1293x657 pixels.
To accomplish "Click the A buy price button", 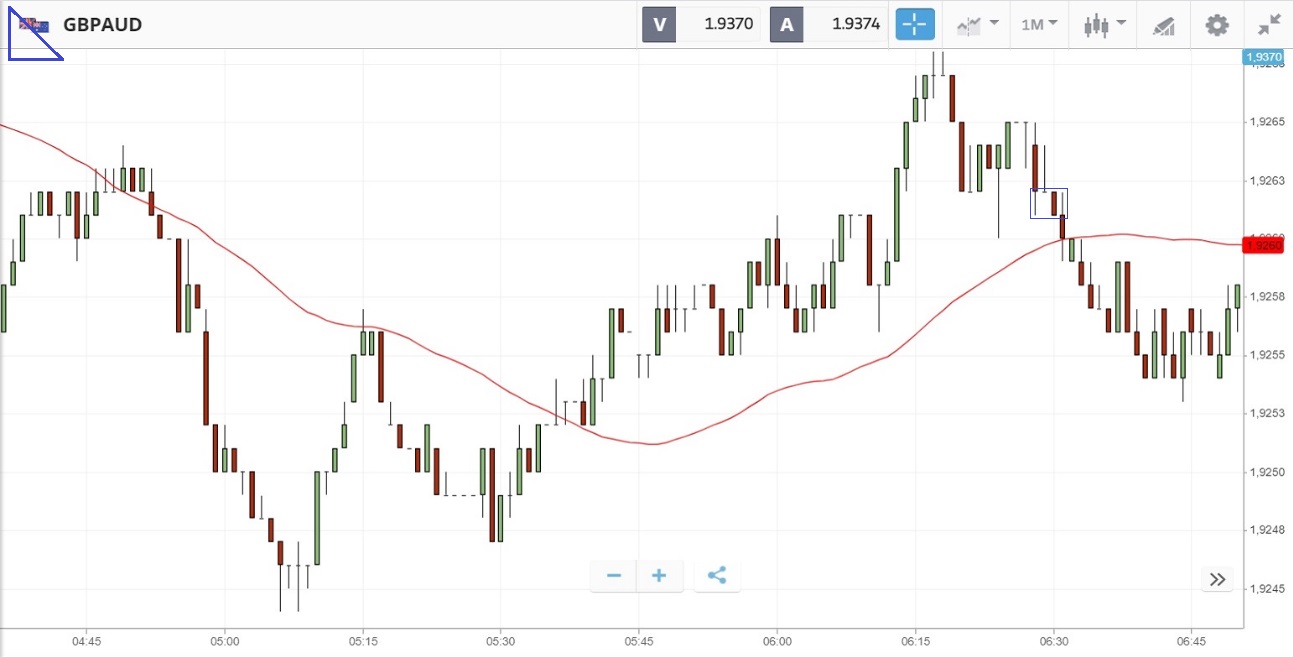I will [787, 24].
